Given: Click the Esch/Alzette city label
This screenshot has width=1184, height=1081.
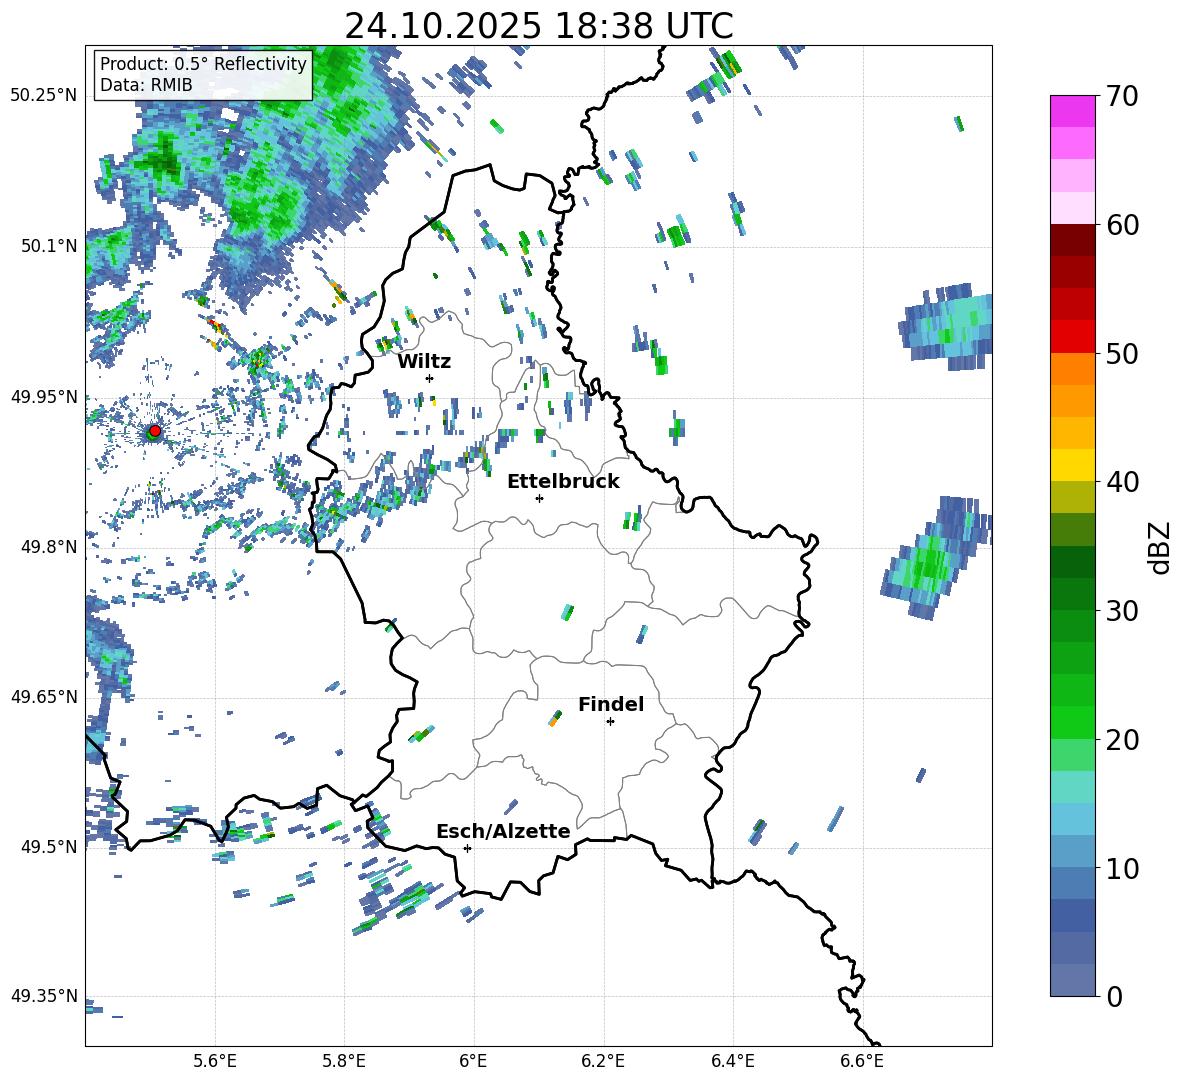Looking at the screenshot, I should point(503,831).
